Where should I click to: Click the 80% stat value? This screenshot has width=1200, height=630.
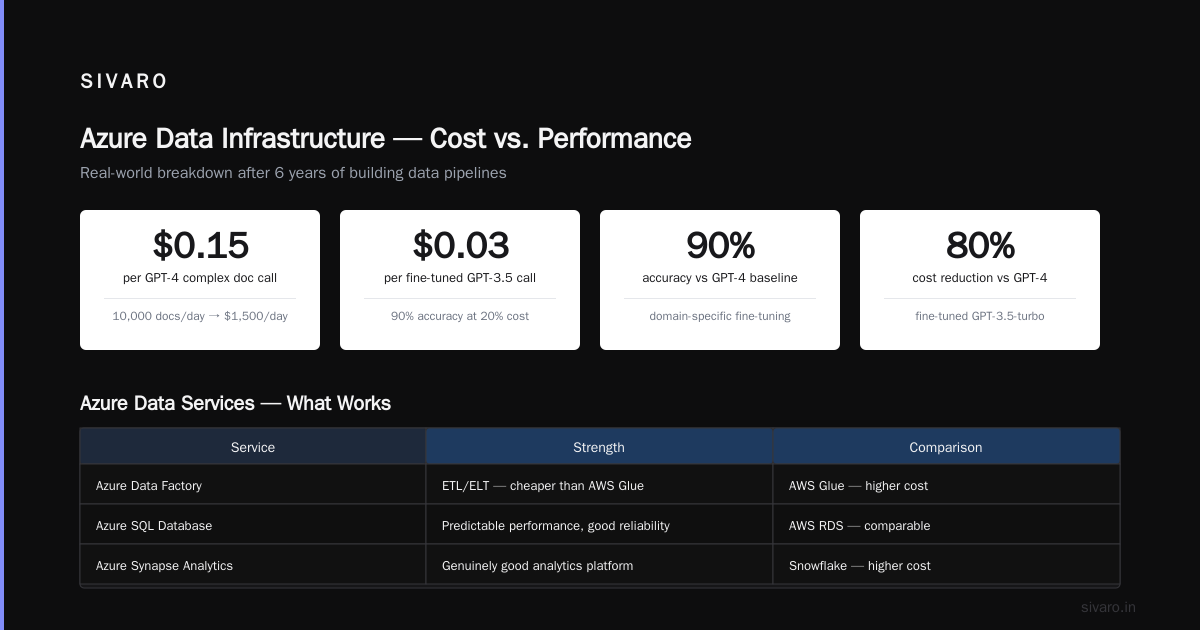[980, 245]
